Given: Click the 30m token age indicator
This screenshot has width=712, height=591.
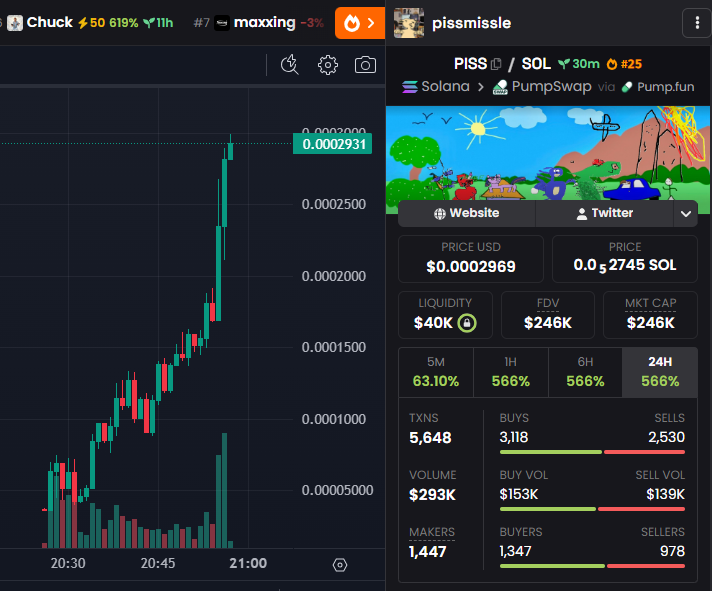Looking at the screenshot, I should 579,64.
